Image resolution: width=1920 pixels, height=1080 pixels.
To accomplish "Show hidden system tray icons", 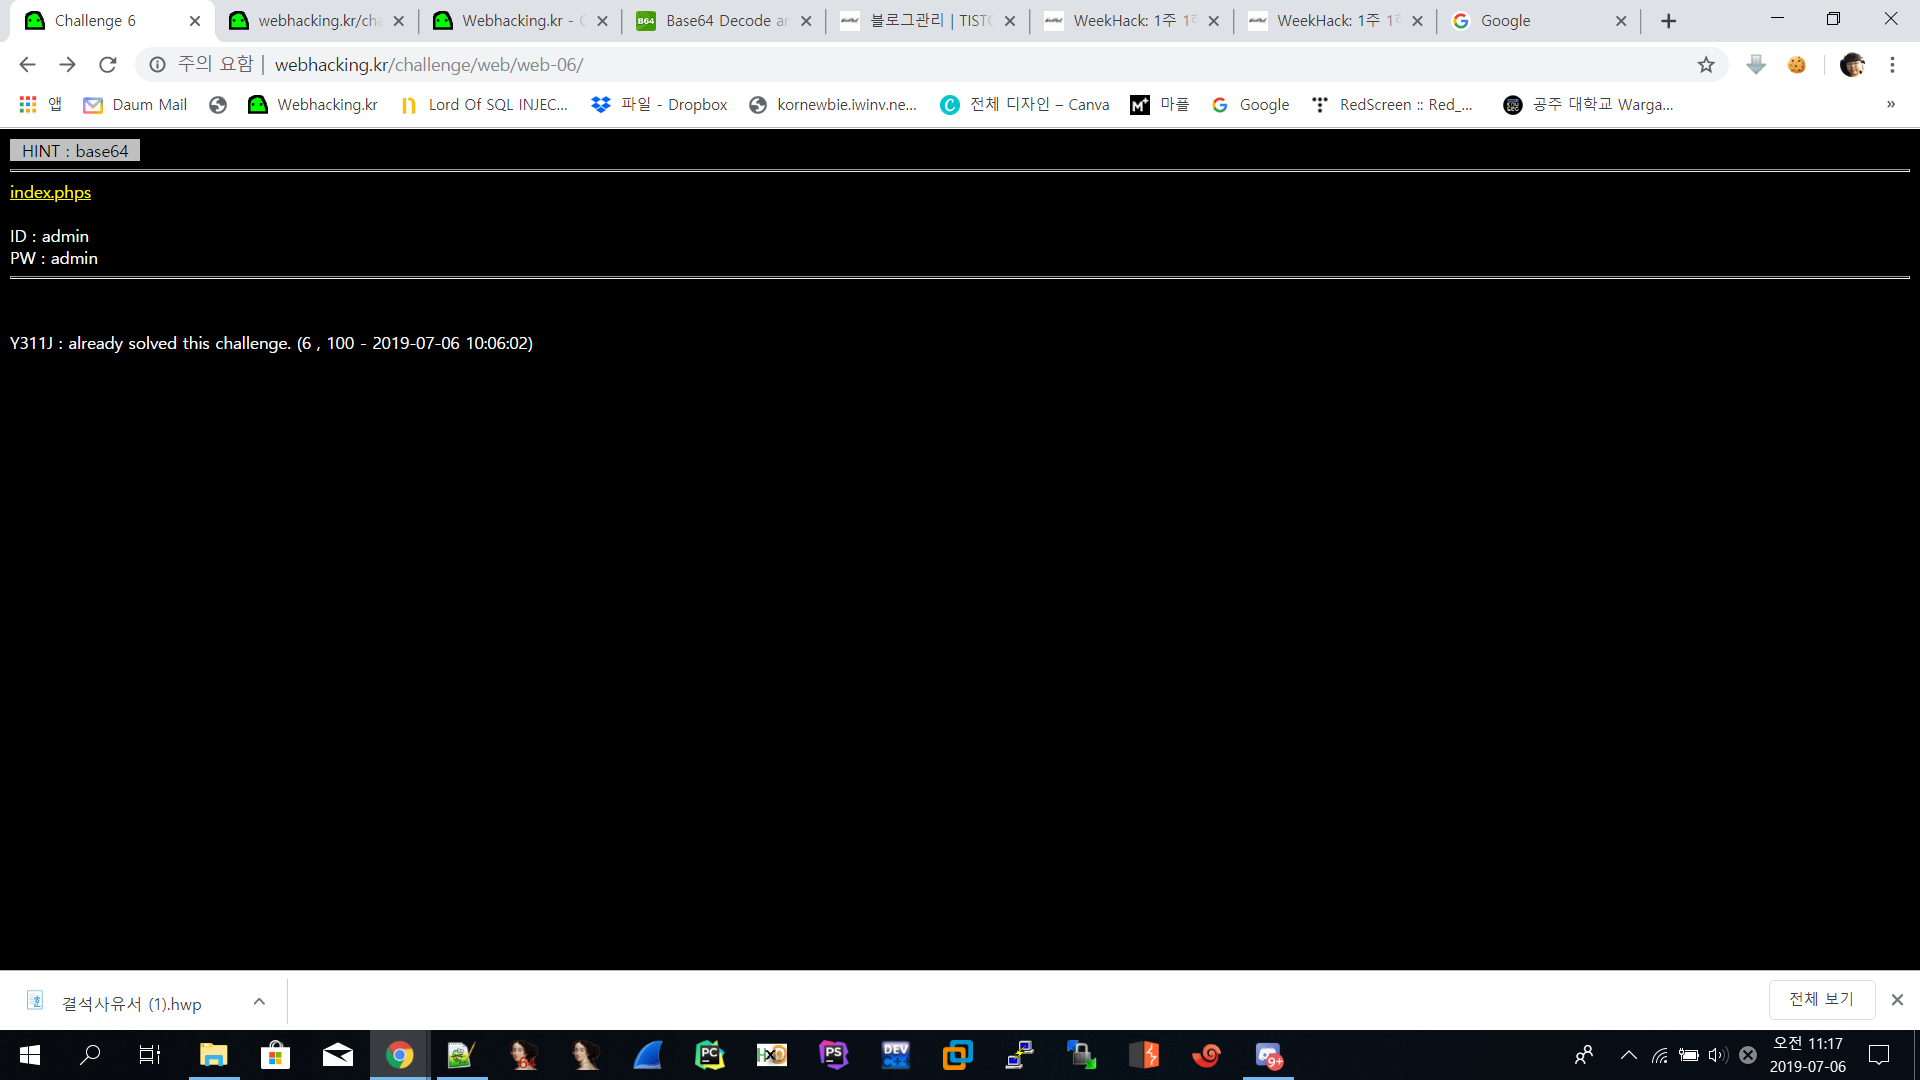I will click(x=1628, y=1055).
